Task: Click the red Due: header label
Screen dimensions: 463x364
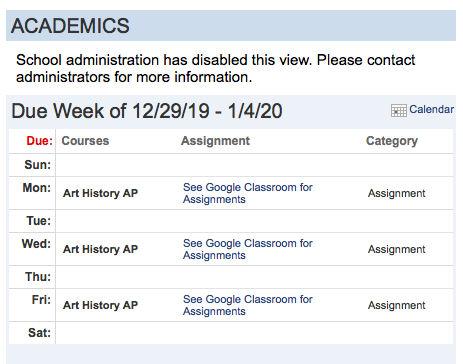Action: pyautogui.click(x=40, y=141)
